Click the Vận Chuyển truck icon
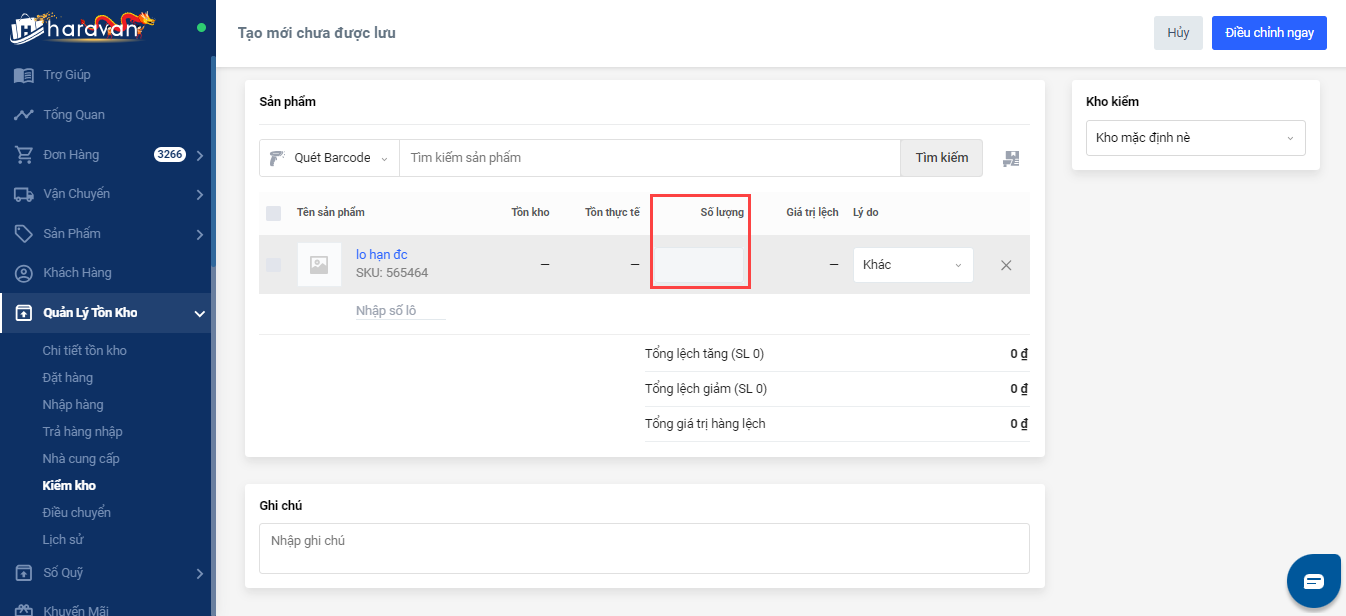The height and width of the screenshot is (616, 1346). (x=24, y=194)
